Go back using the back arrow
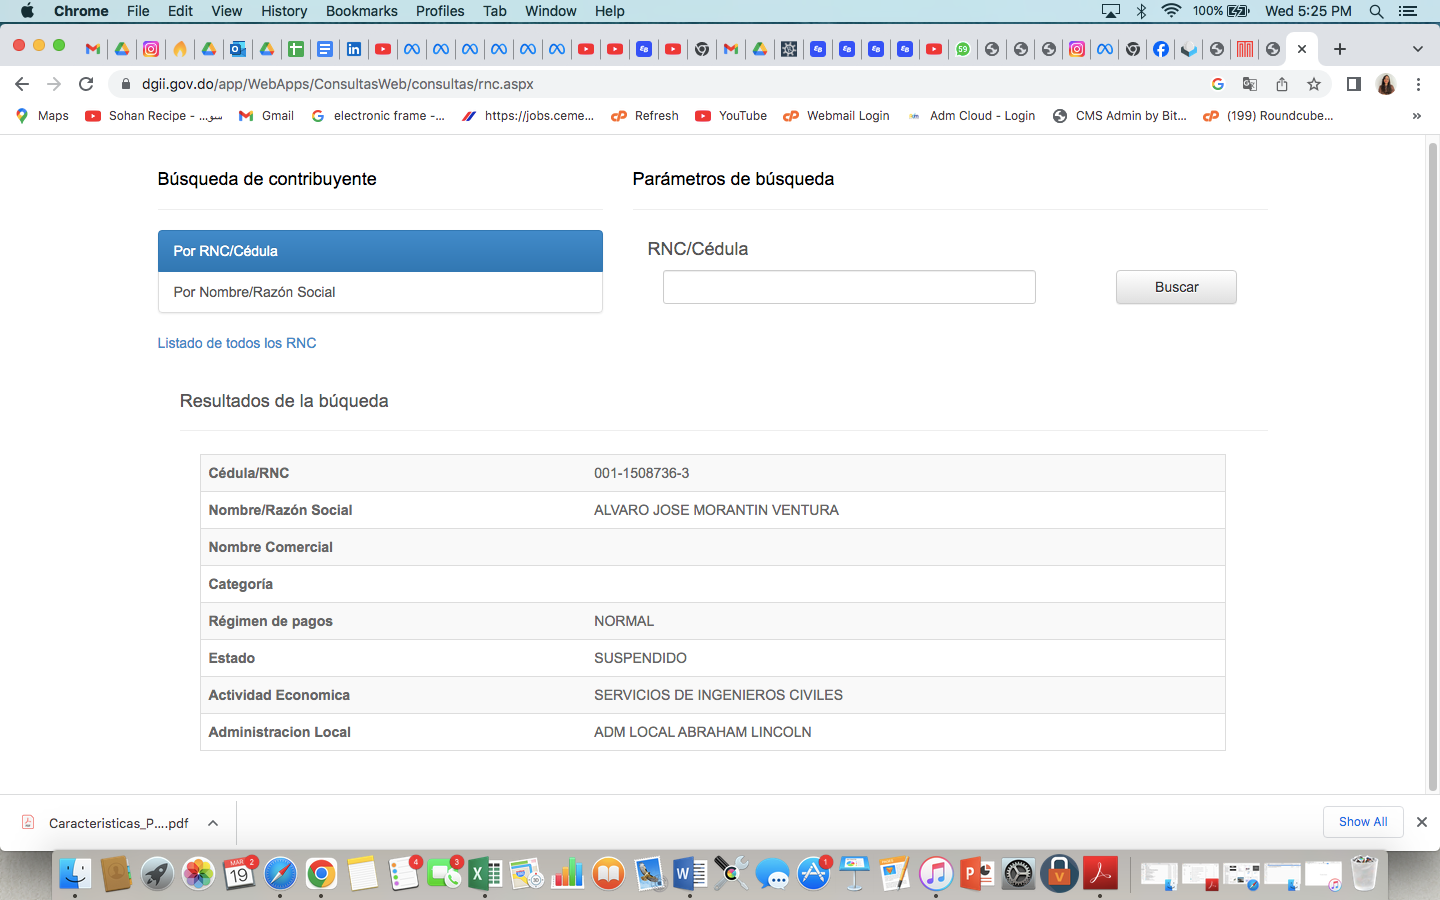The image size is (1440, 900). tap(22, 84)
